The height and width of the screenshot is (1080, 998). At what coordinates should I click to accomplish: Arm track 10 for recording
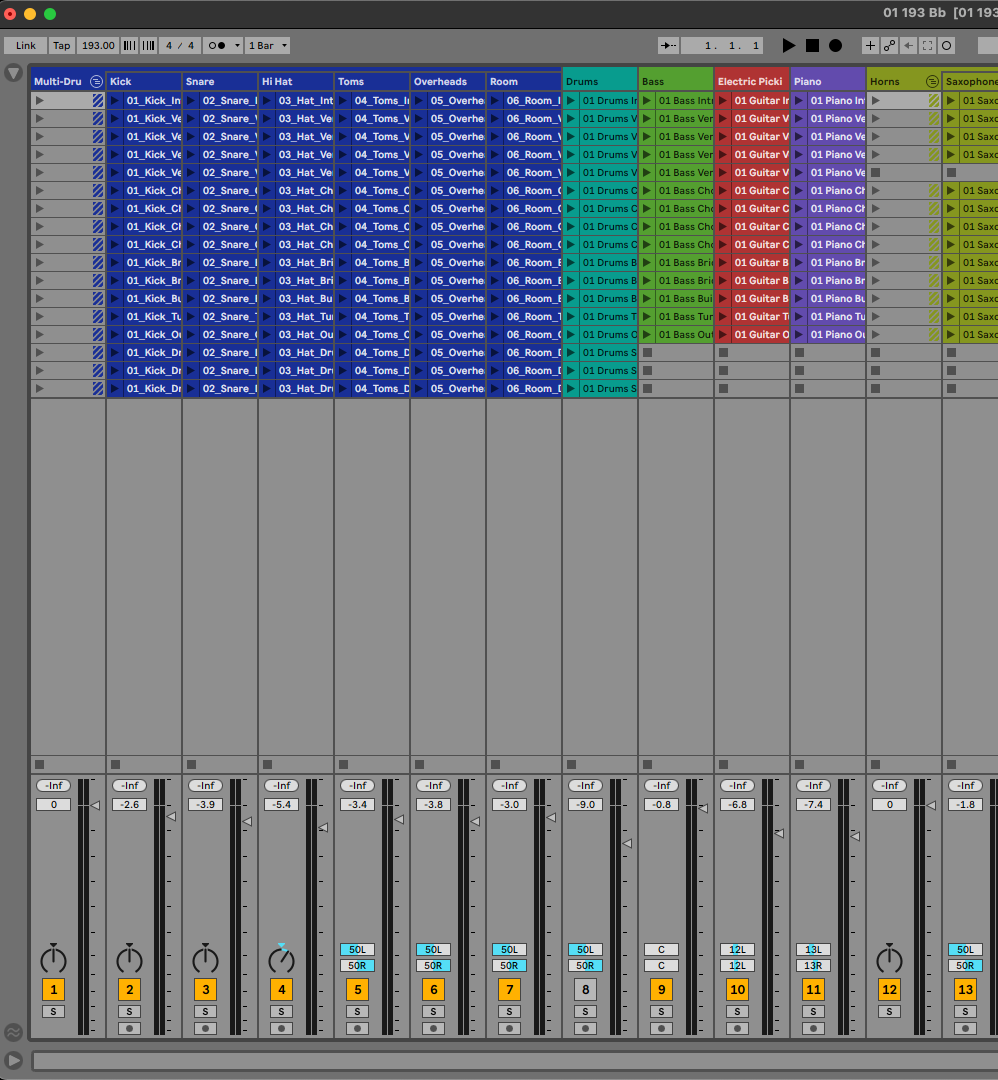tap(737, 1028)
